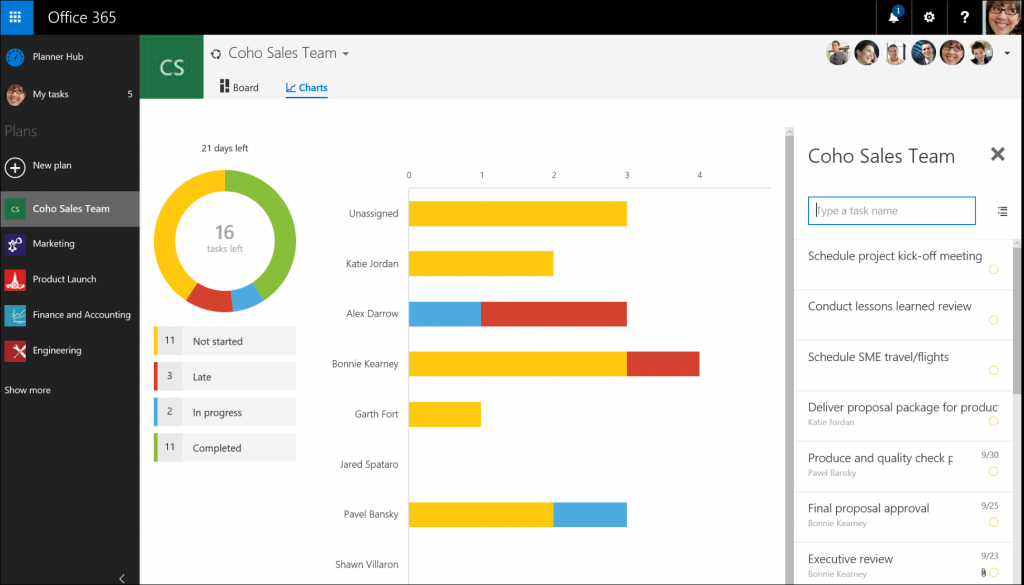Click the first member avatar in the header
Screen dimensions: 1024x585
(x=837, y=53)
